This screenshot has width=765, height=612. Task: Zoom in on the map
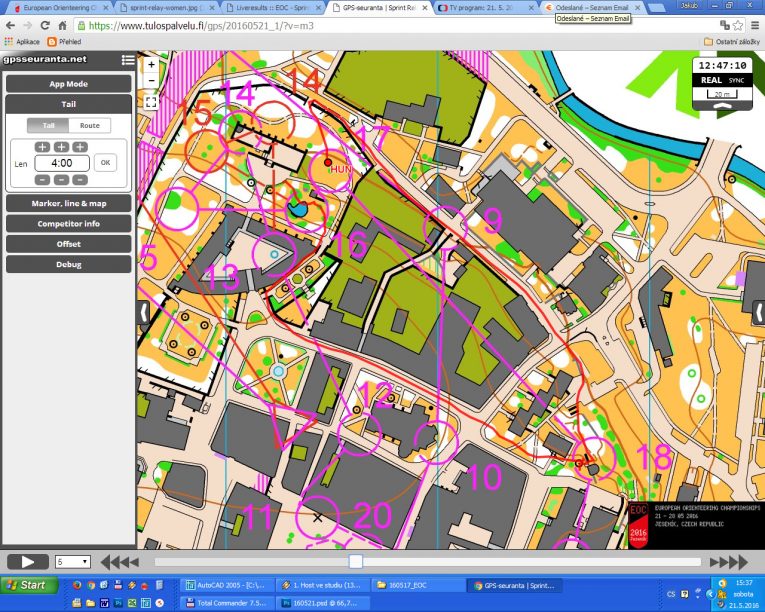[x=151, y=64]
